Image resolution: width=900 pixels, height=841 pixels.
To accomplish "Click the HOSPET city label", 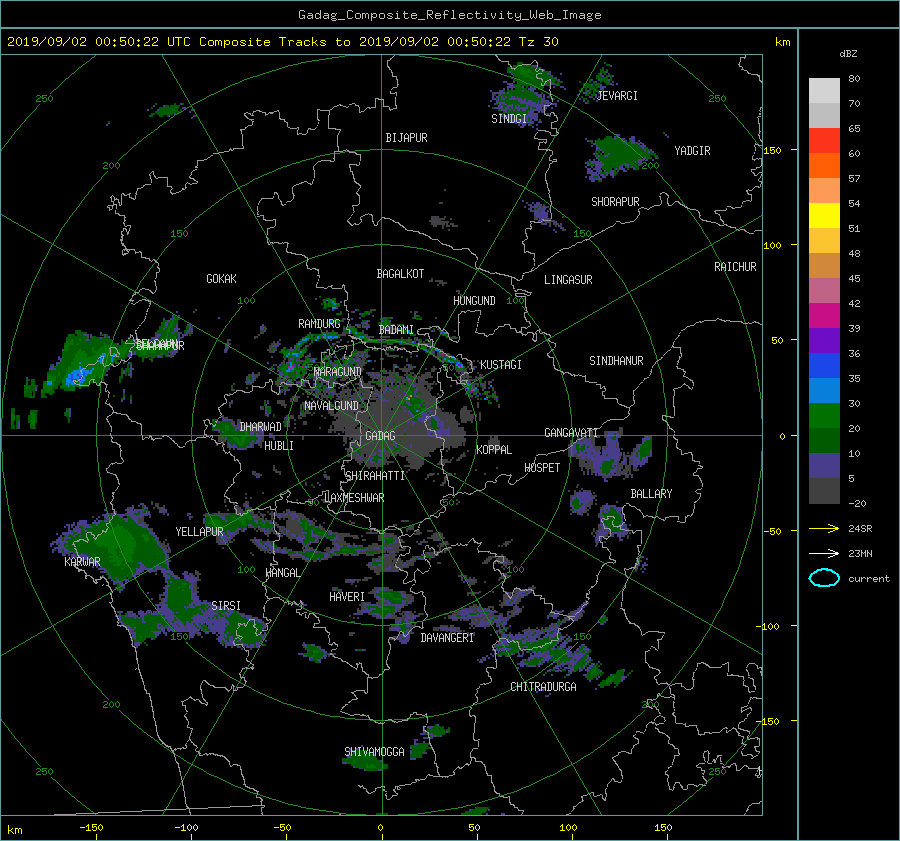I will point(542,468).
